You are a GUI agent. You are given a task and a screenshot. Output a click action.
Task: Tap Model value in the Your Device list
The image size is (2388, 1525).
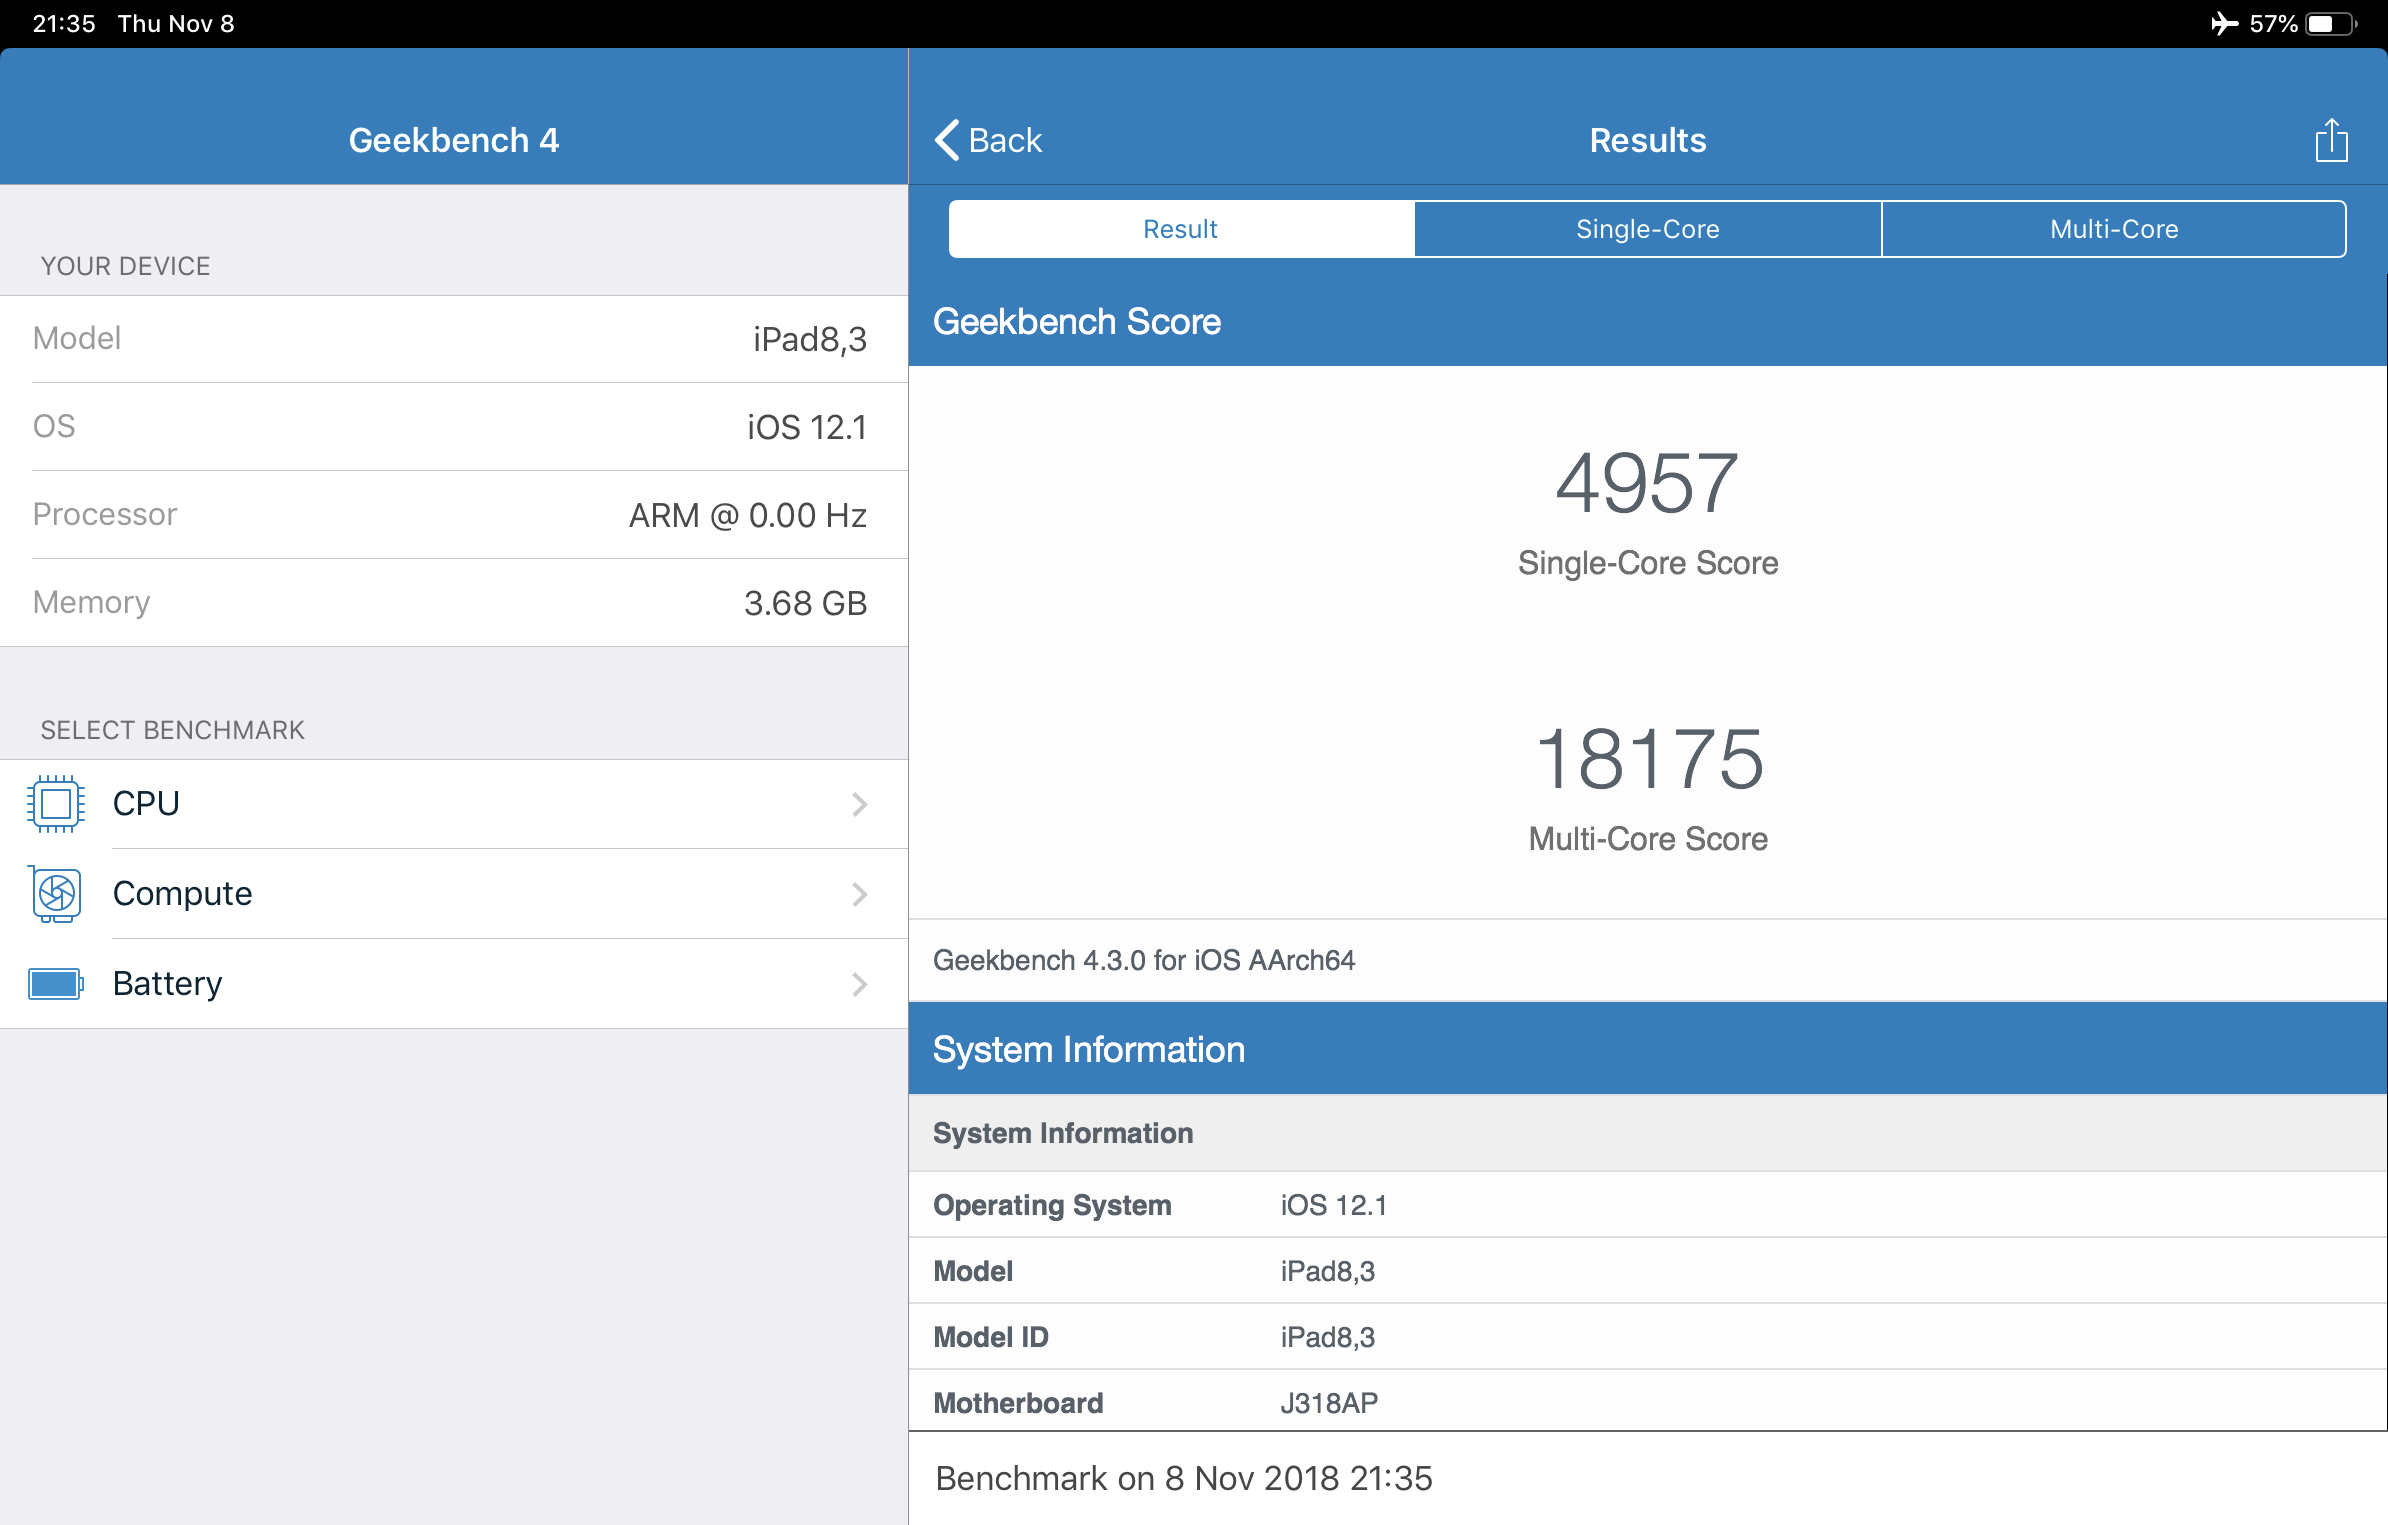pos(810,339)
